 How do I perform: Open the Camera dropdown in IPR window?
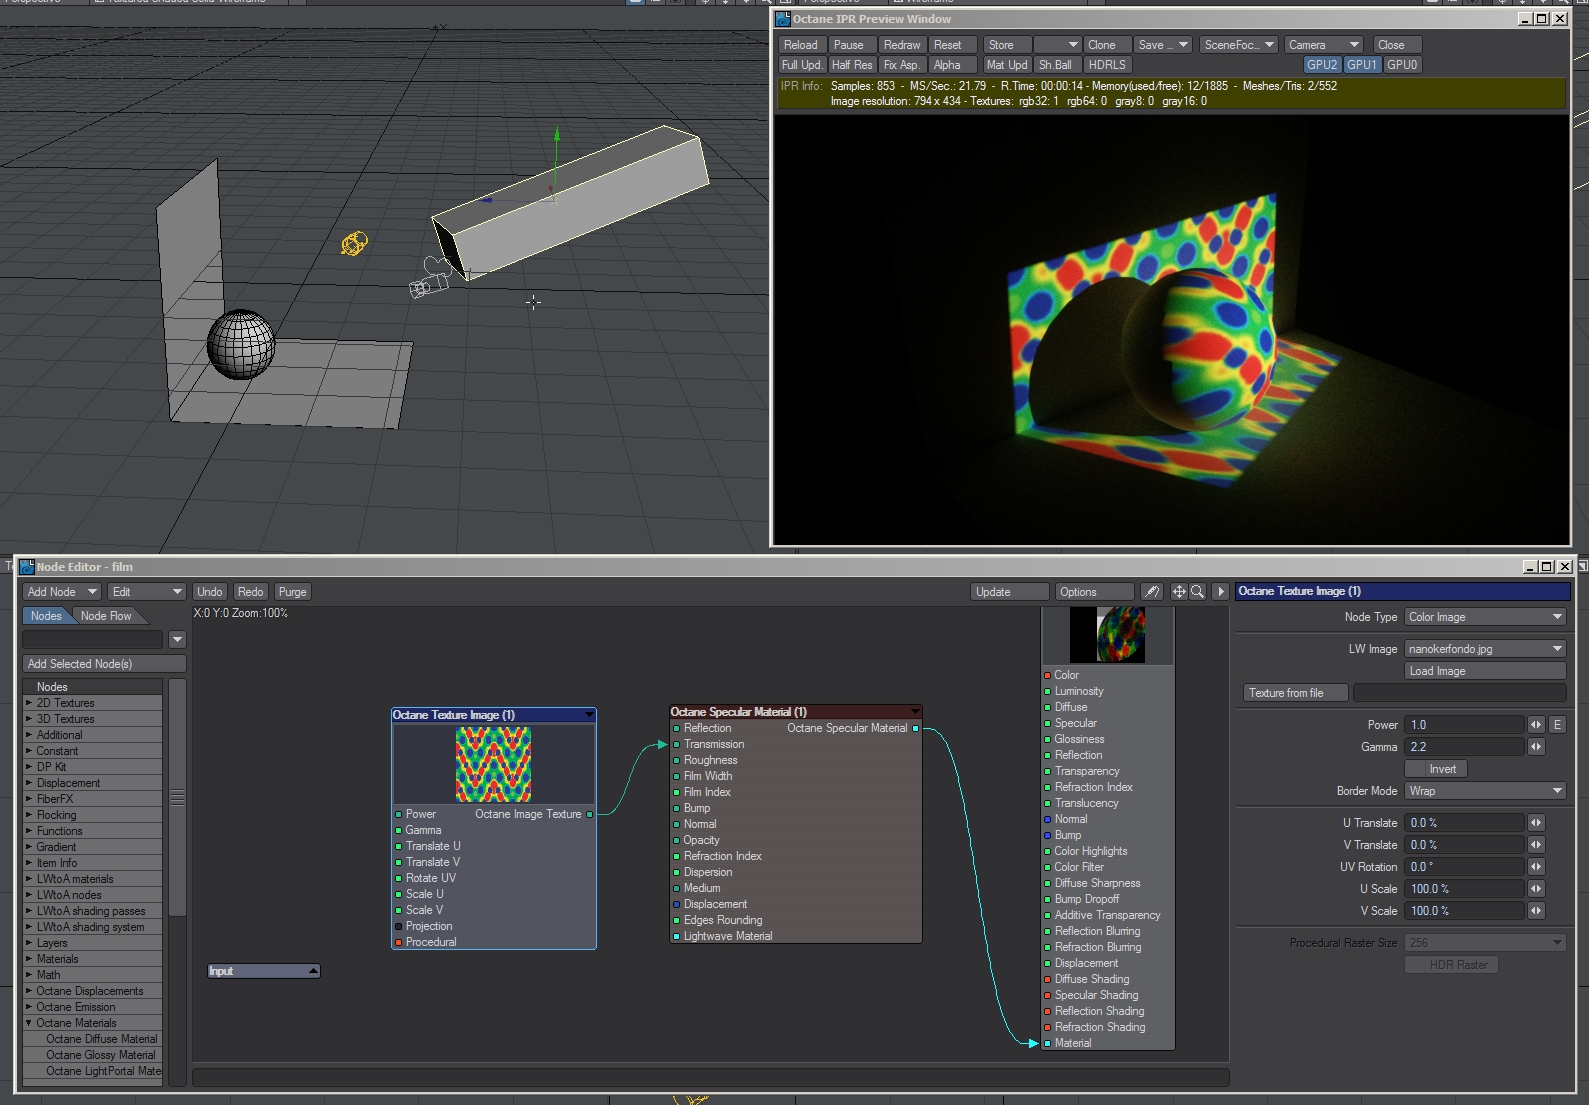click(1323, 45)
